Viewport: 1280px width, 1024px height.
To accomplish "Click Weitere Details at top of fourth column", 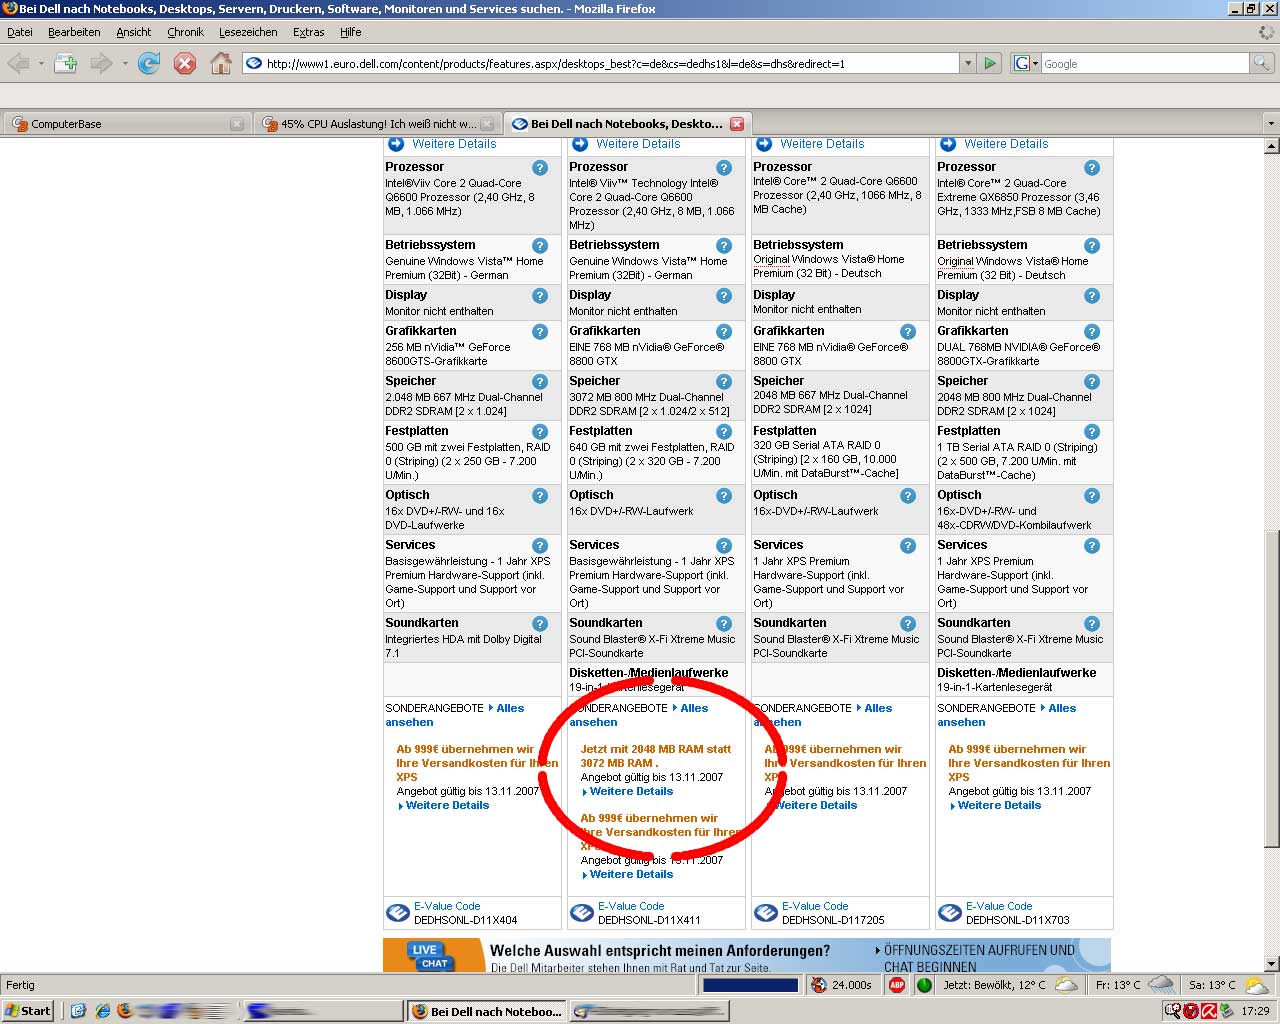I will tap(1006, 144).
